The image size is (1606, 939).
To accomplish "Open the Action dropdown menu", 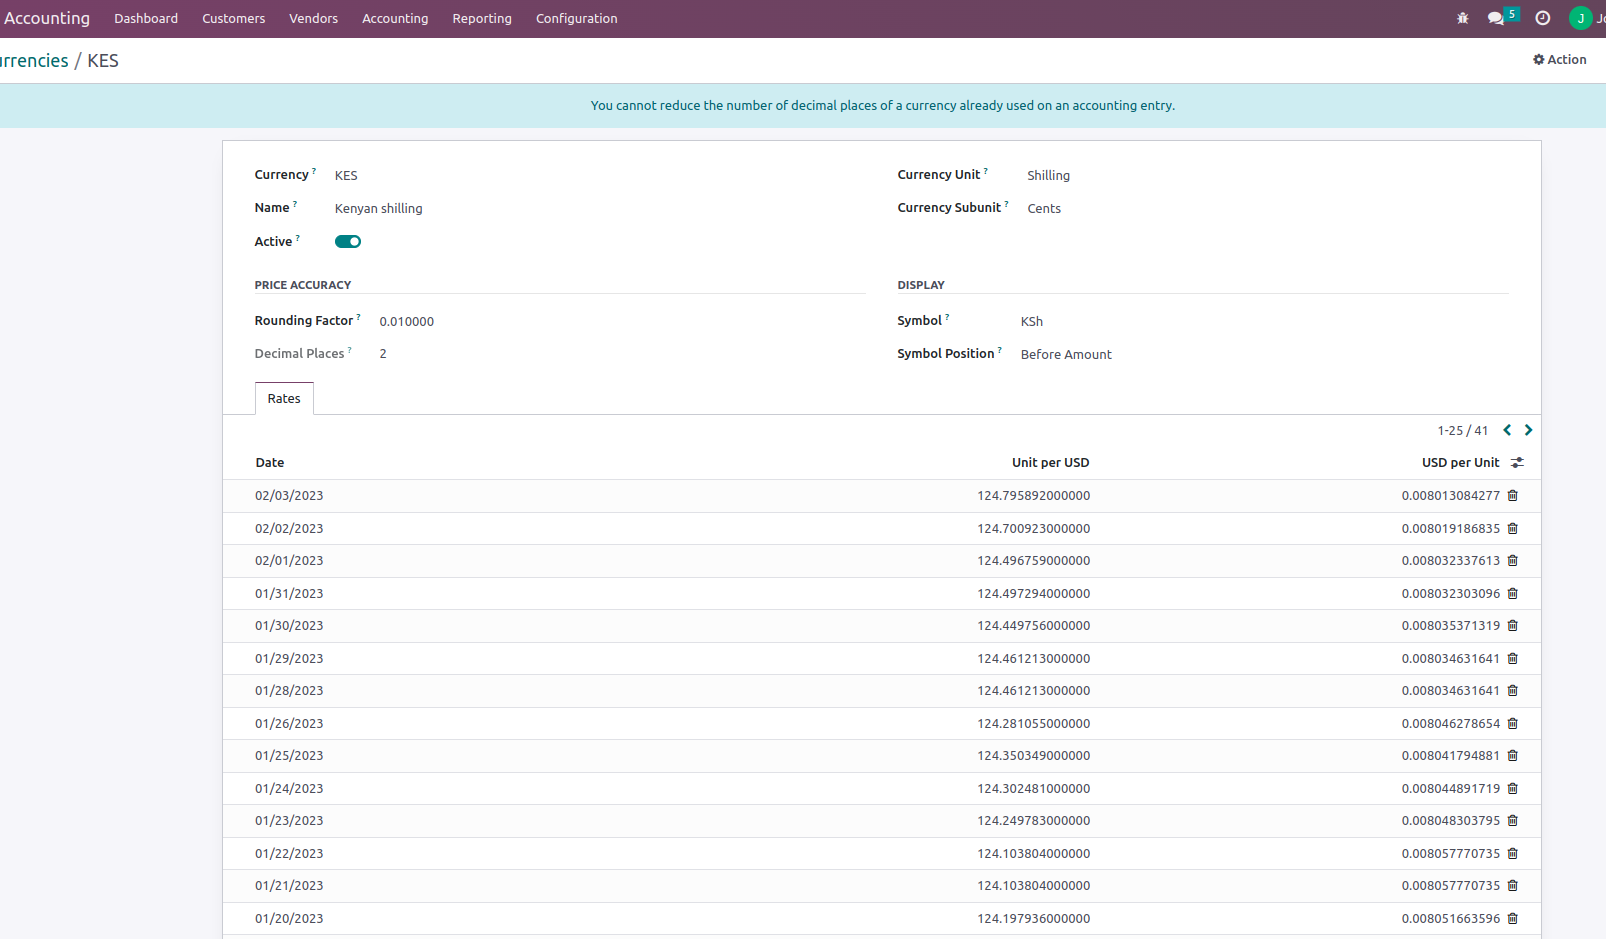I will coord(1560,60).
